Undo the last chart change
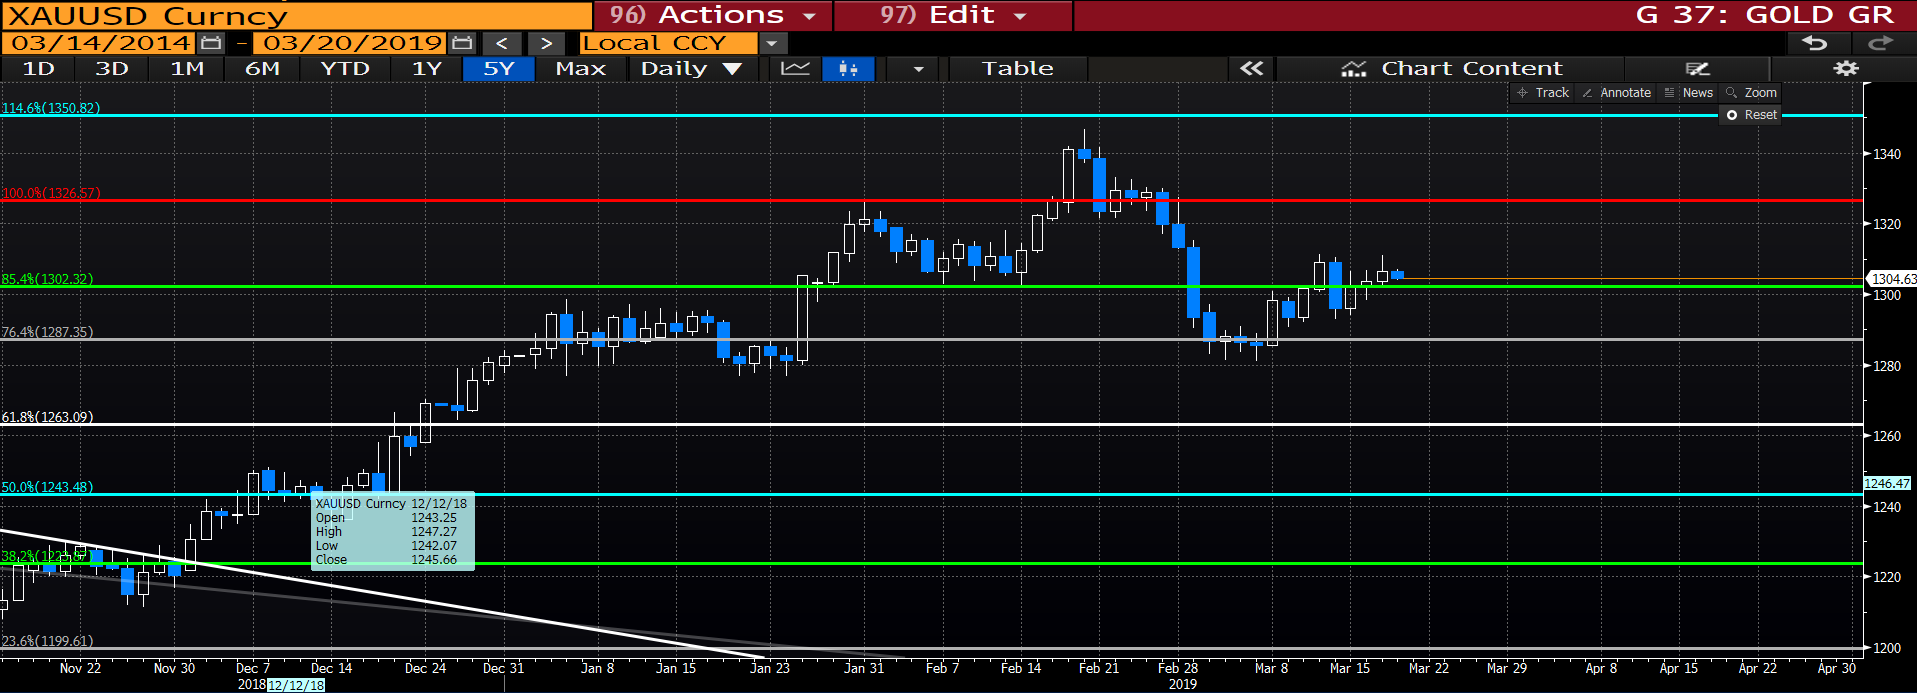This screenshot has width=1917, height=693. tap(1814, 43)
